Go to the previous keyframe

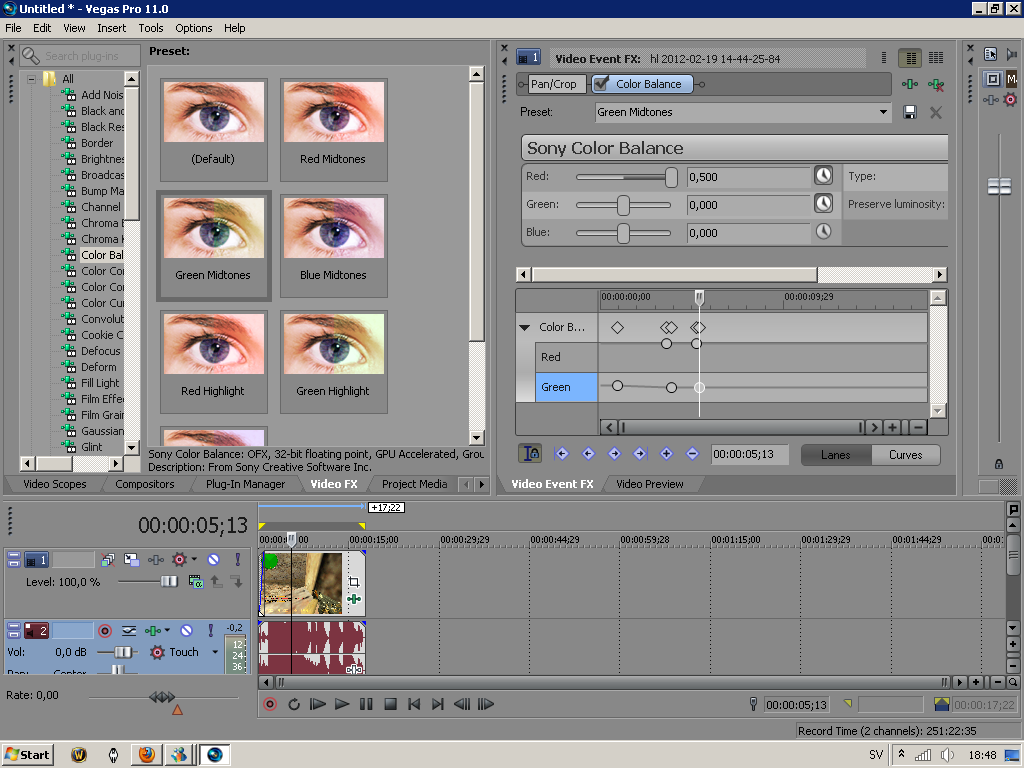tap(588, 453)
